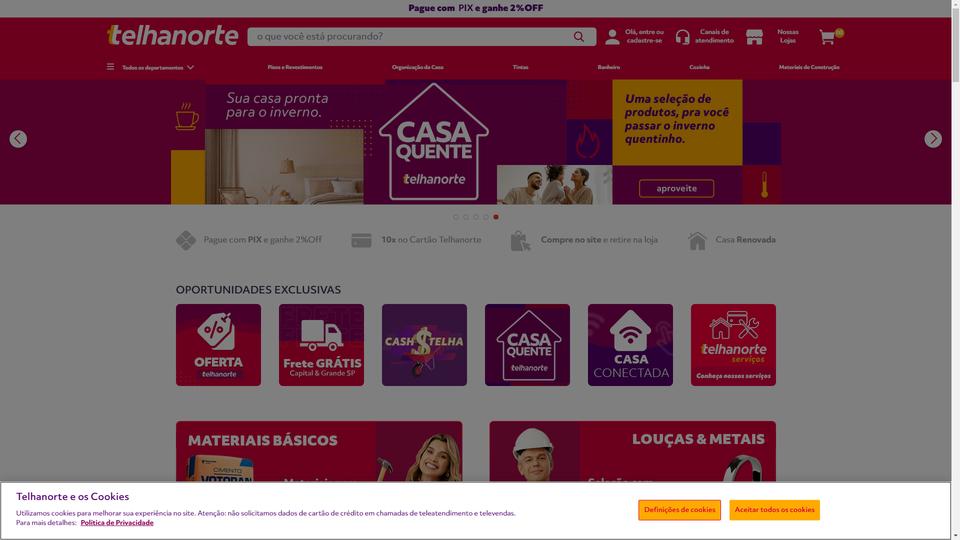Screen dimensions: 960x540
Task: Select the first carousel indicator dot
Action: tap(456, 217)
